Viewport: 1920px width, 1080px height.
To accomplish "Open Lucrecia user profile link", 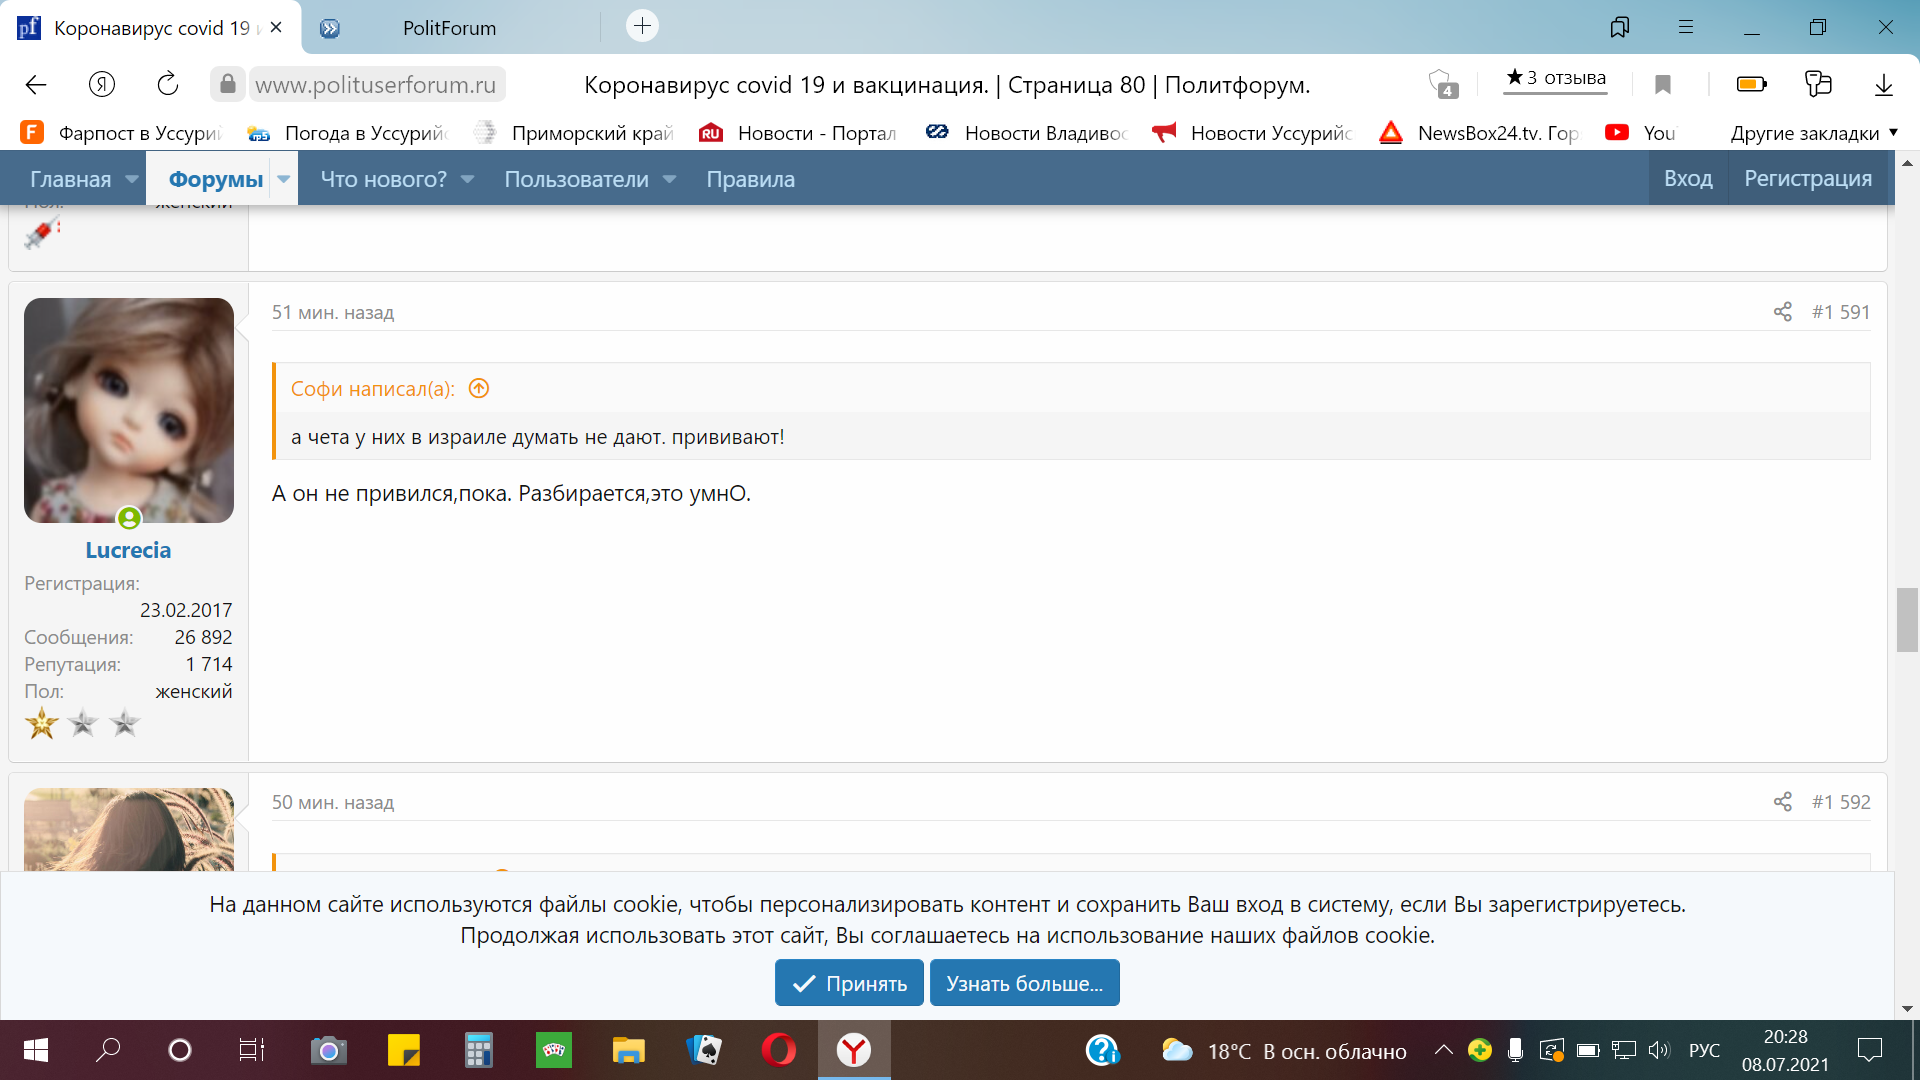I will point(128,550).
